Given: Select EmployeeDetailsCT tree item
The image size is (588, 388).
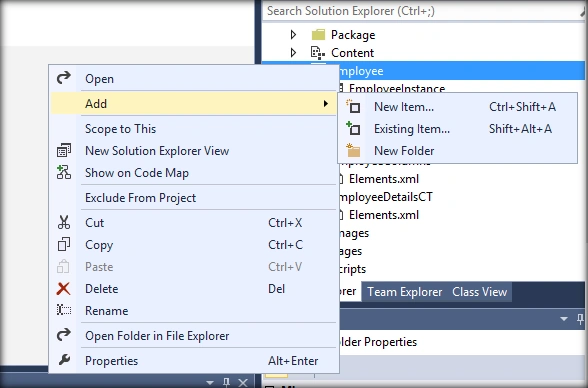Looking at the screenshot, I should coord(386,197).
